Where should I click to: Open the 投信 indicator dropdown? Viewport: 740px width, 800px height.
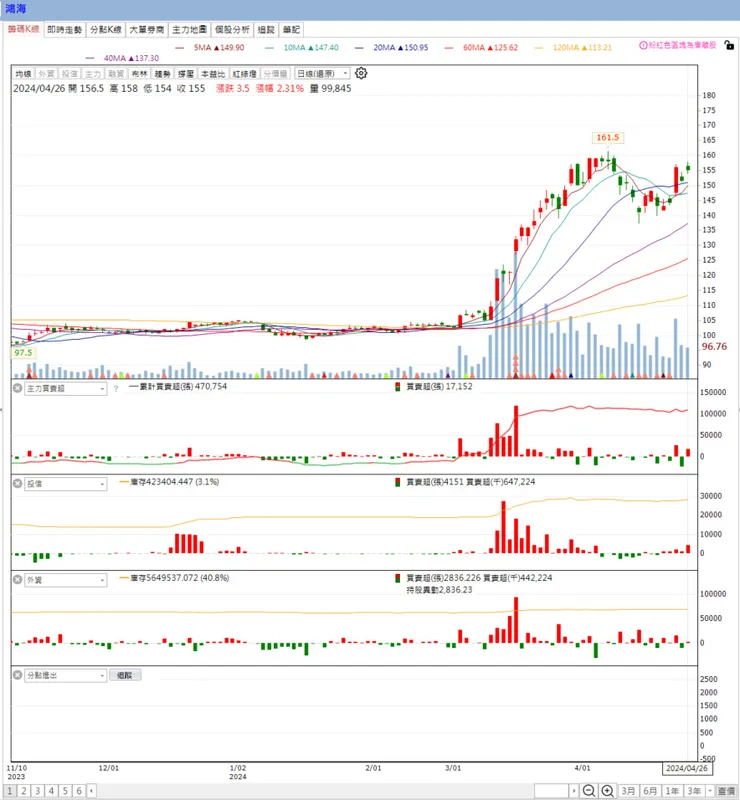(66, 484)
